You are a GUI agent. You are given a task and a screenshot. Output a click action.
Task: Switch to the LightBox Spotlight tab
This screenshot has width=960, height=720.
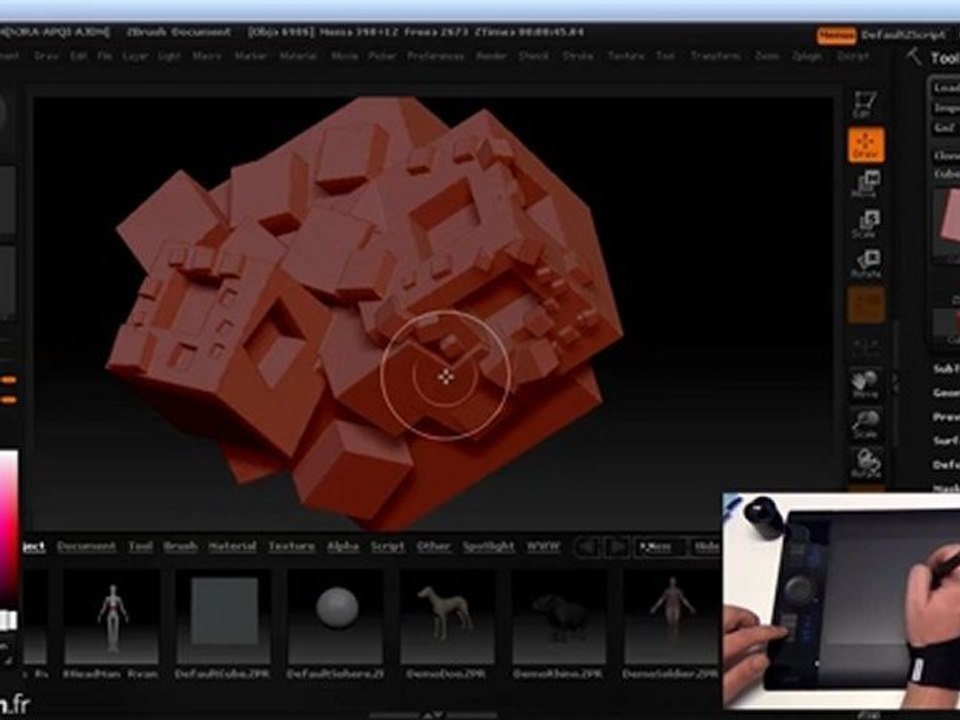[488, 546]
